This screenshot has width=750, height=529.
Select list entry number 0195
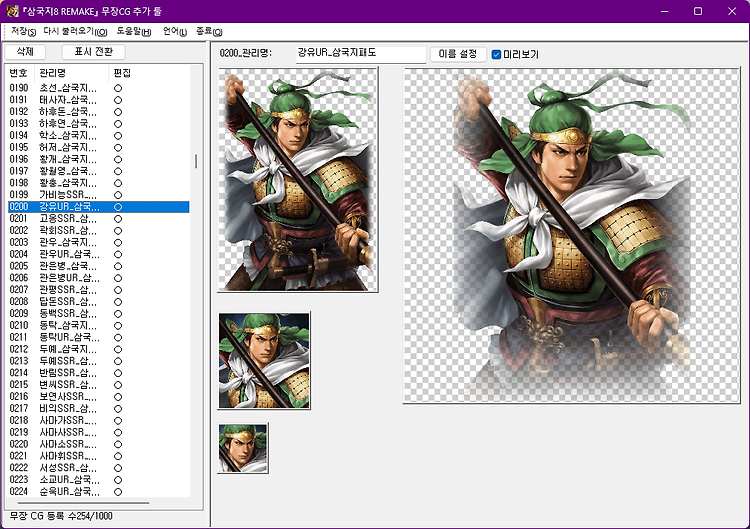(99, 147)
